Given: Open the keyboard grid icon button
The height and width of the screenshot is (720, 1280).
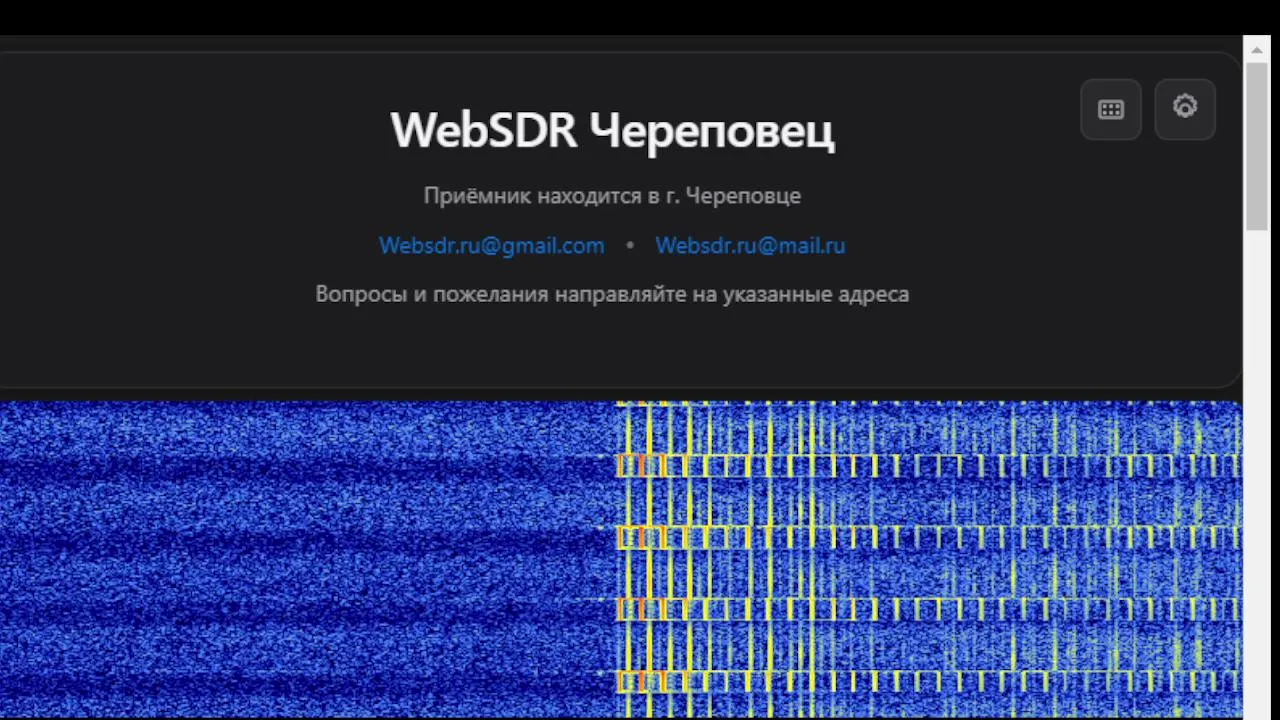Looking at the screenshot, I should coord(1111,109).
